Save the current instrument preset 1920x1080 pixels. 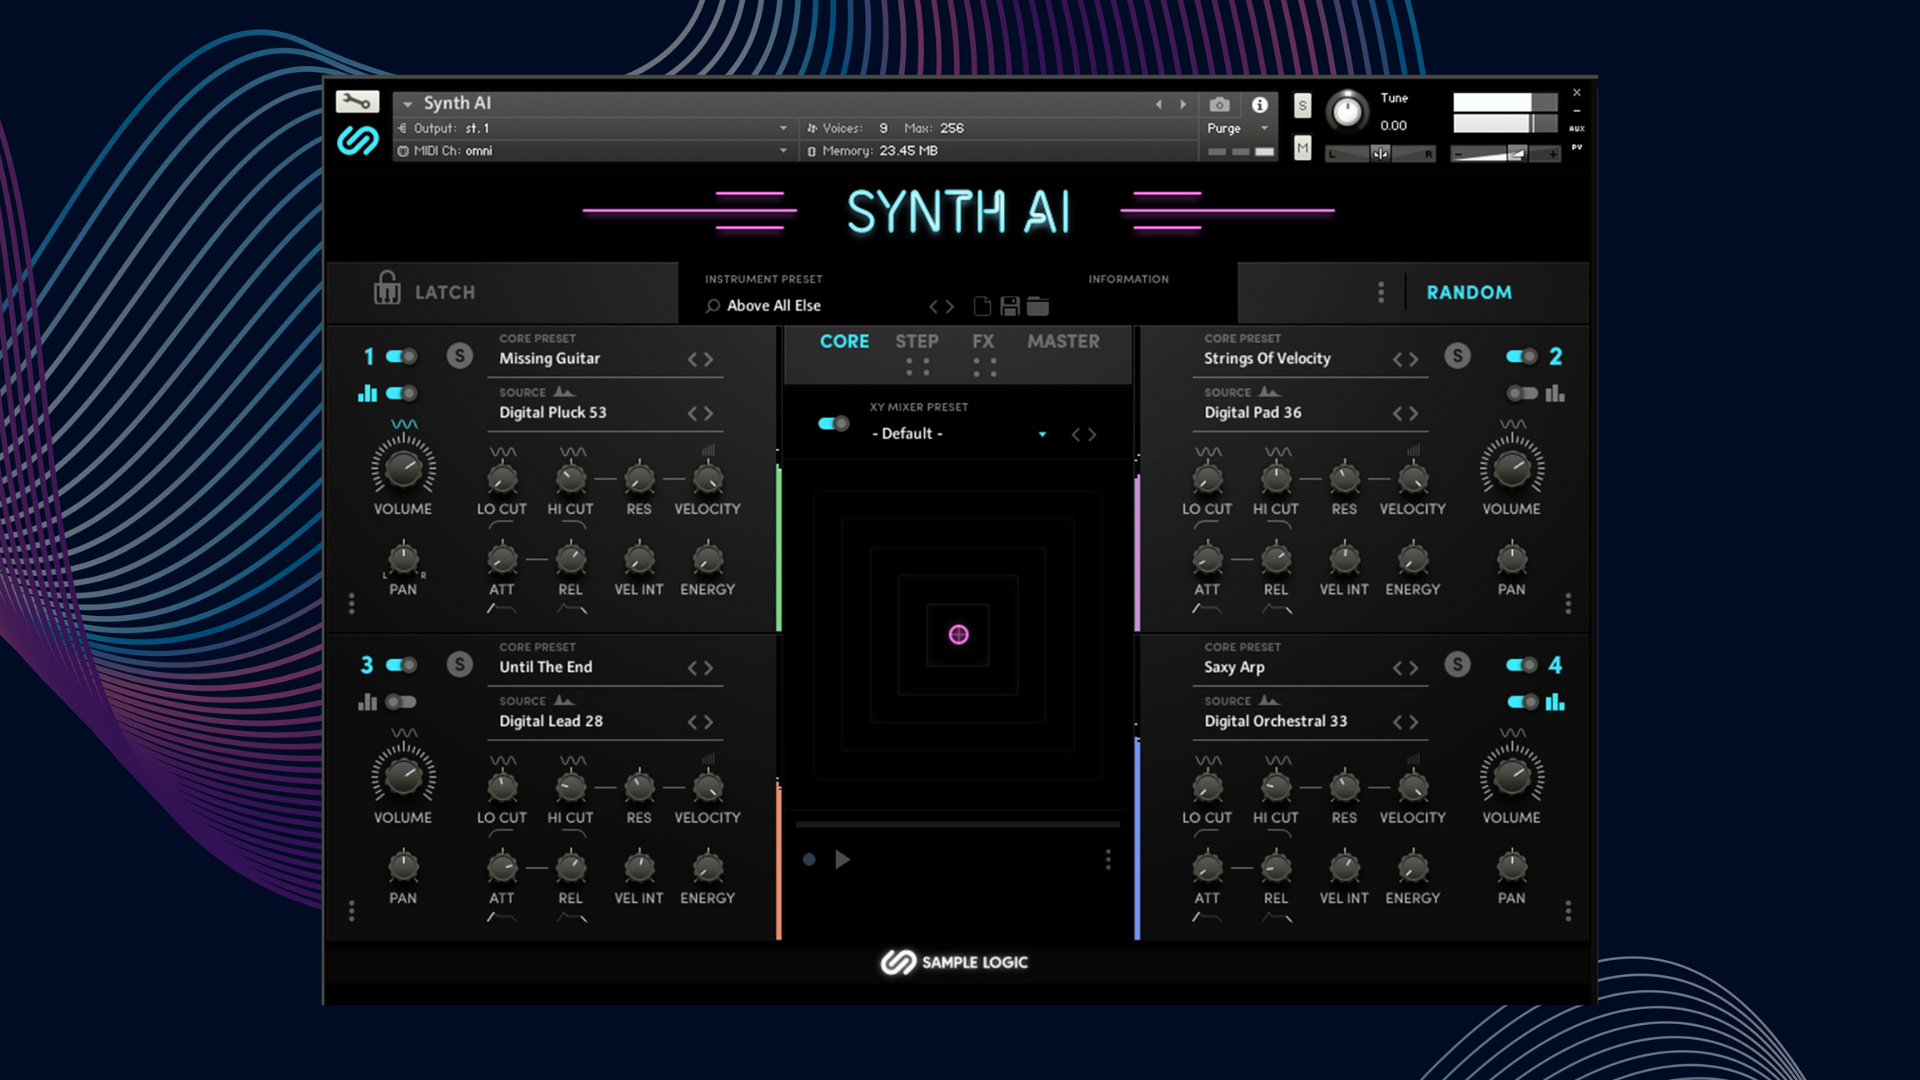(1010, 307)
